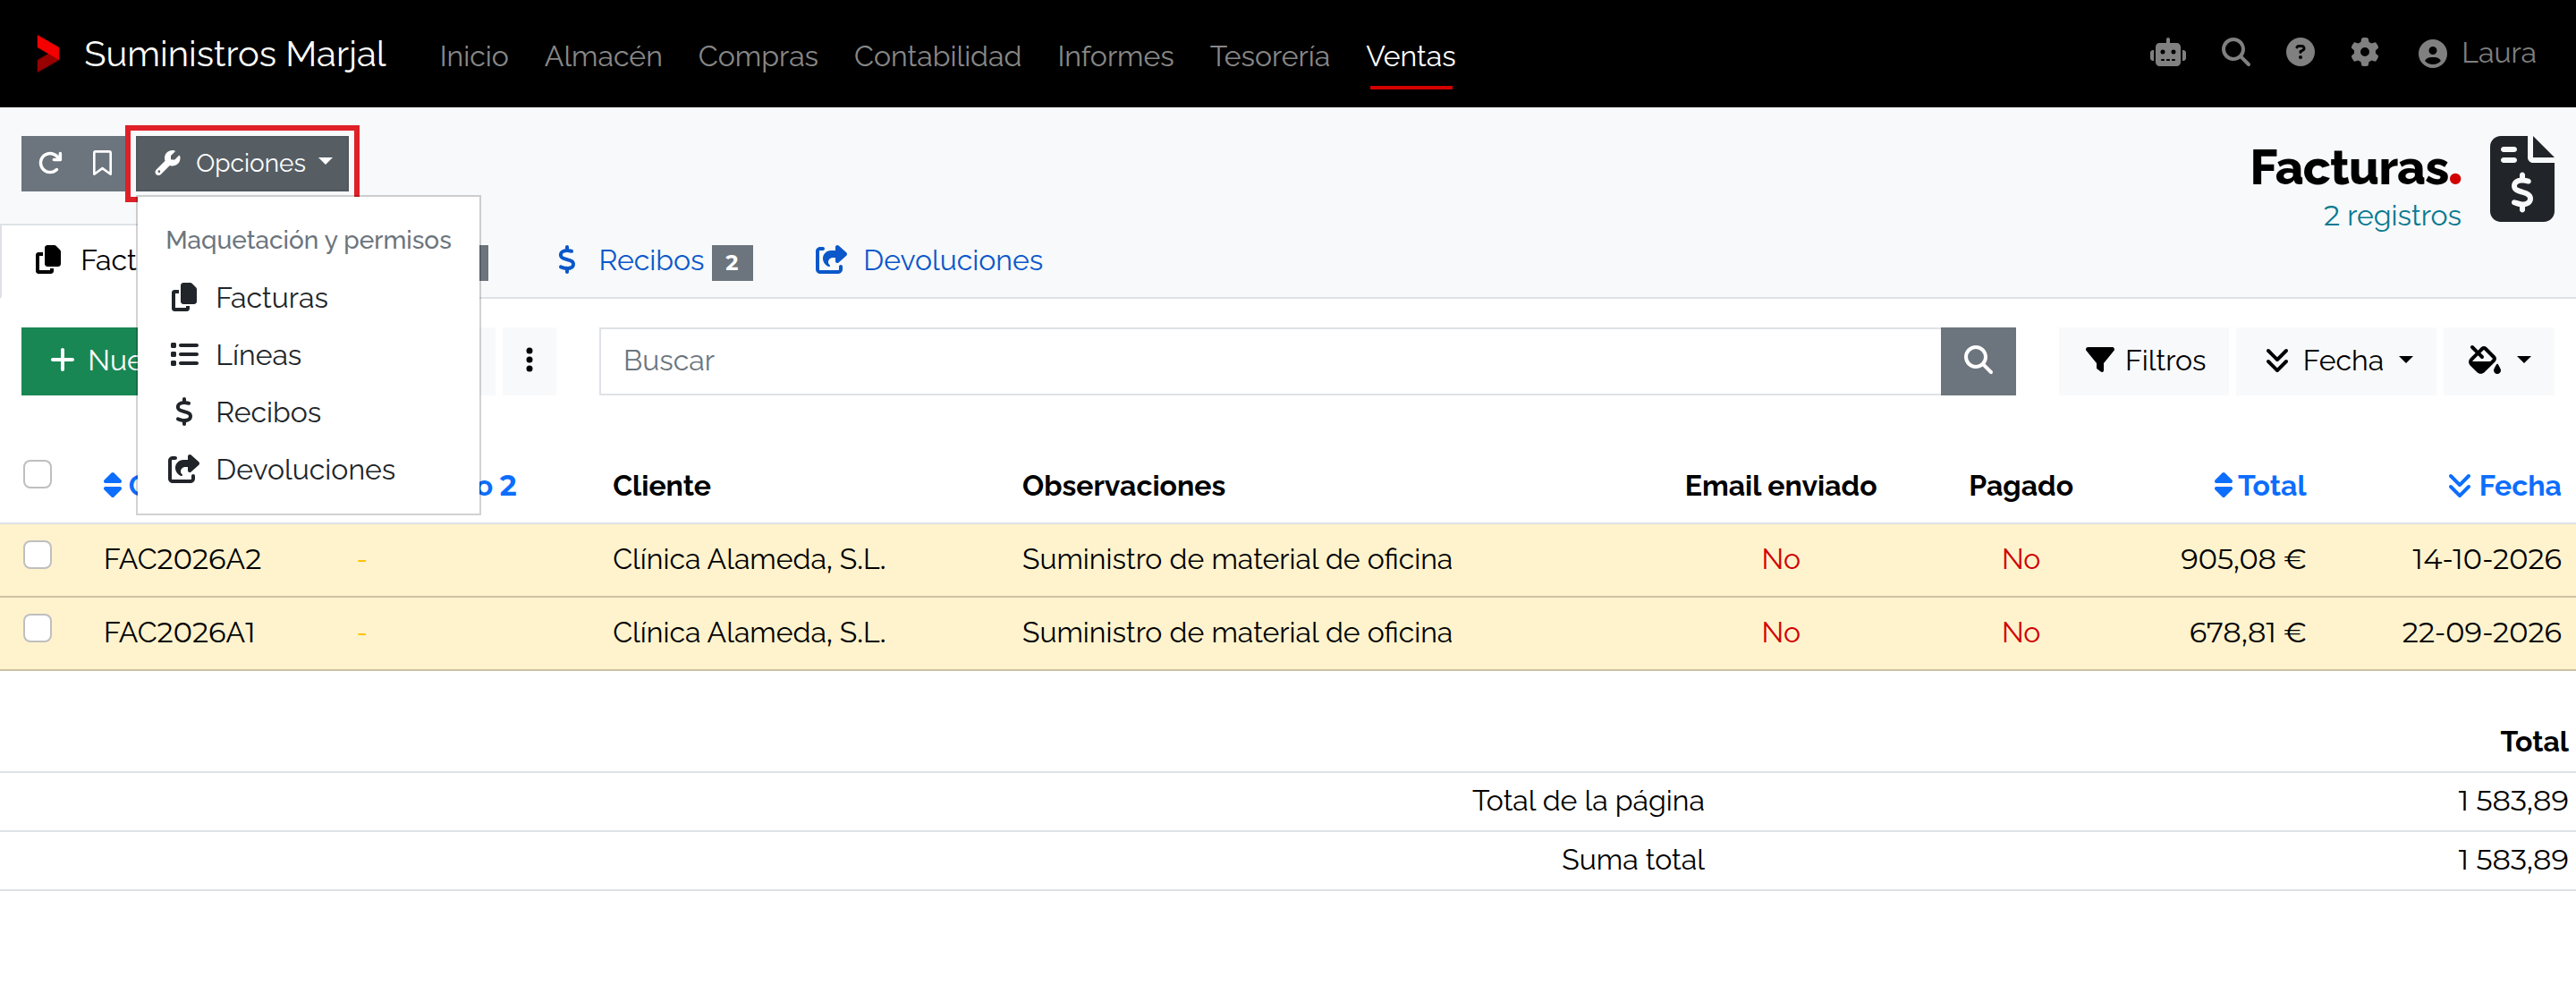The image size is (2576, 1002).
Task: Check the FAC2026A2 row checkbox
Action: [38, 555]
